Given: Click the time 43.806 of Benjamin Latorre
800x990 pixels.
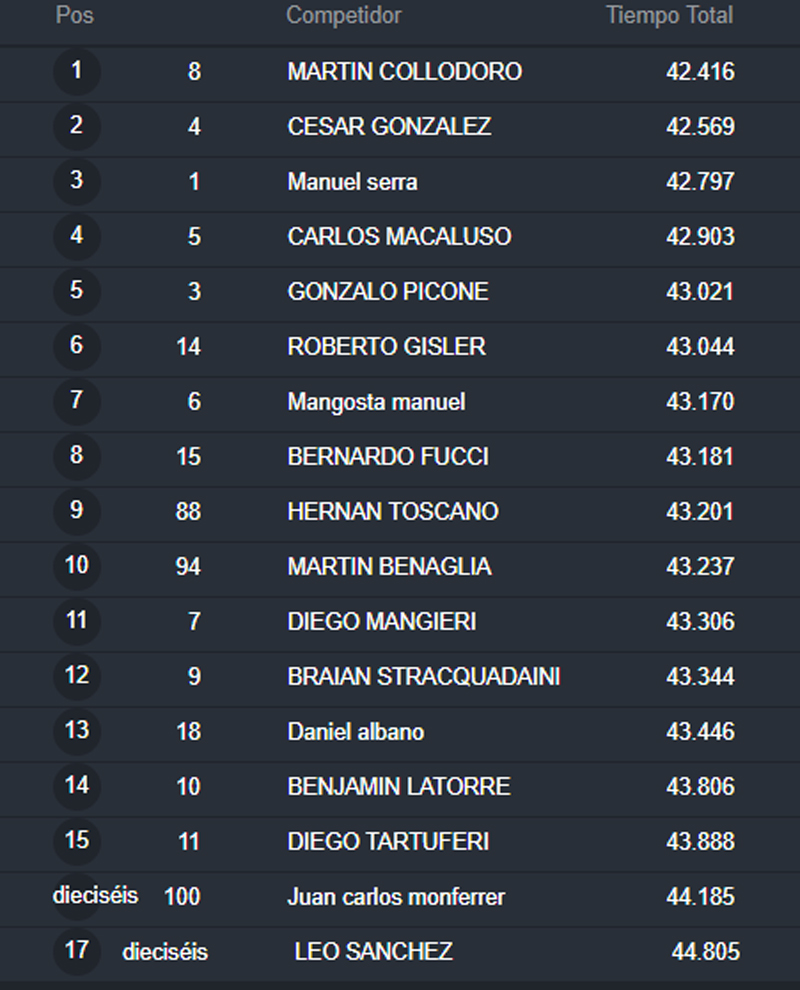Looking at the screenshot, I should [700, 787].
